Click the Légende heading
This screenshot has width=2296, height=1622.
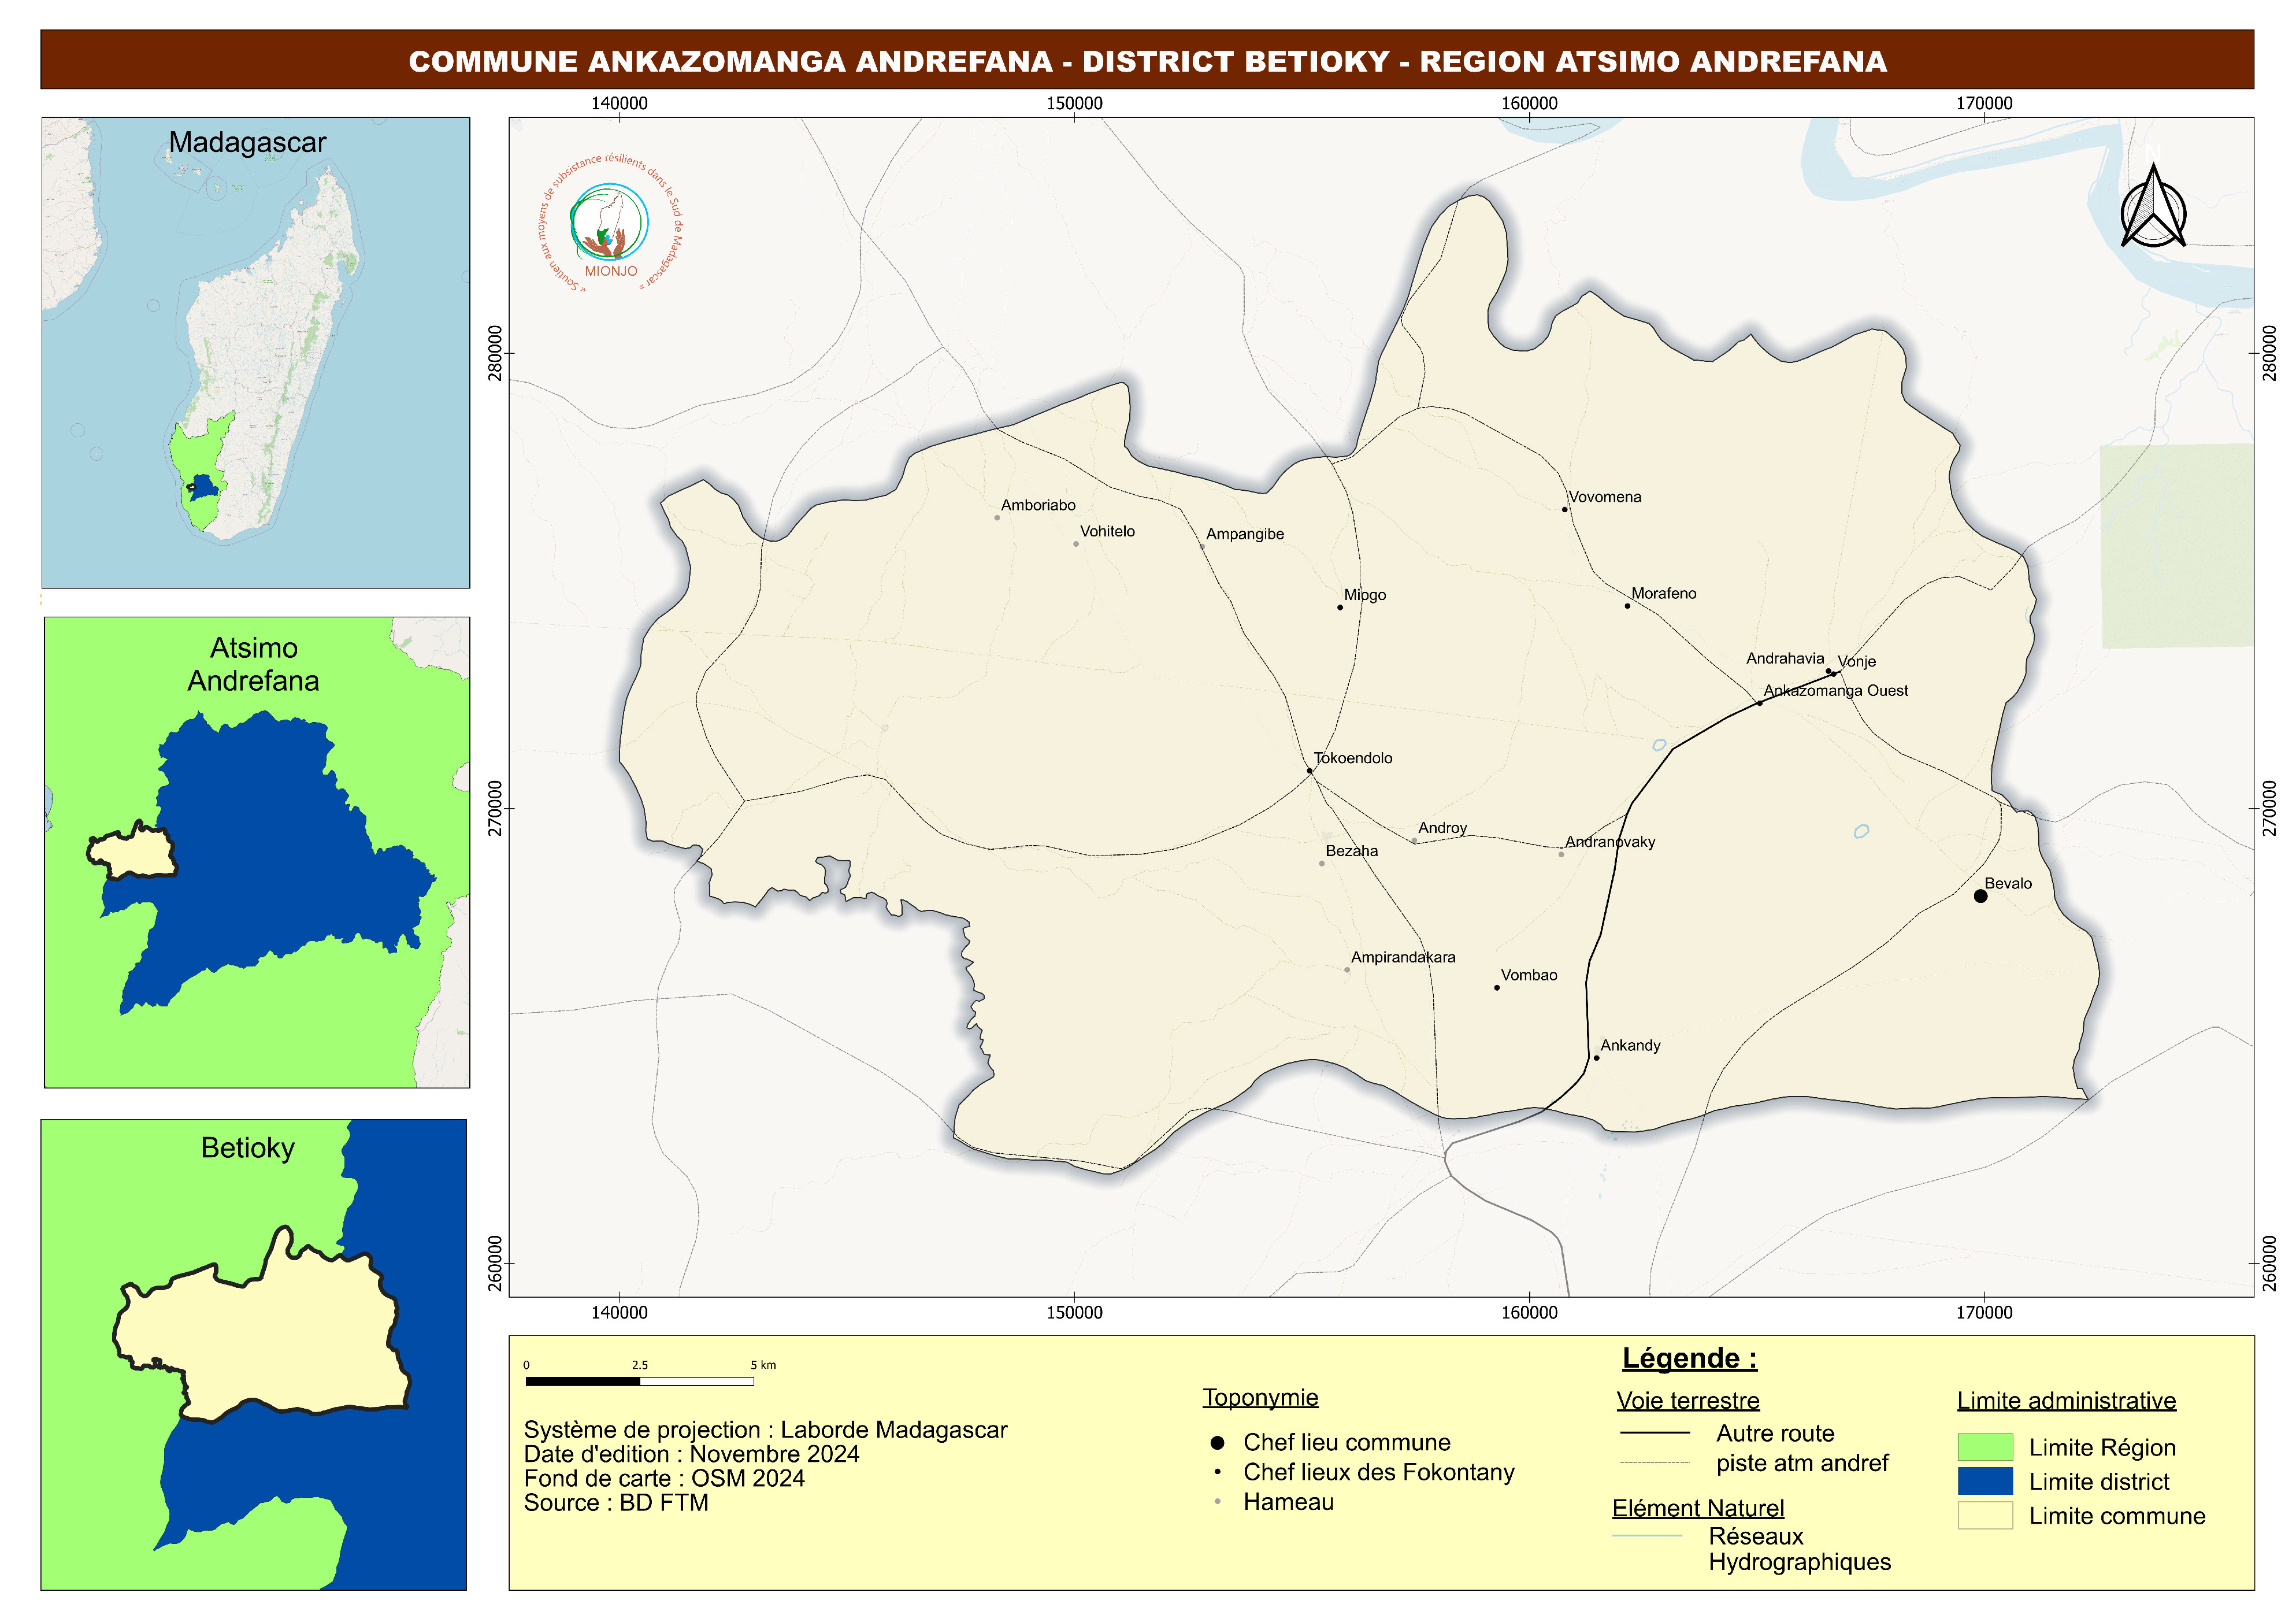point(1689,1358)
